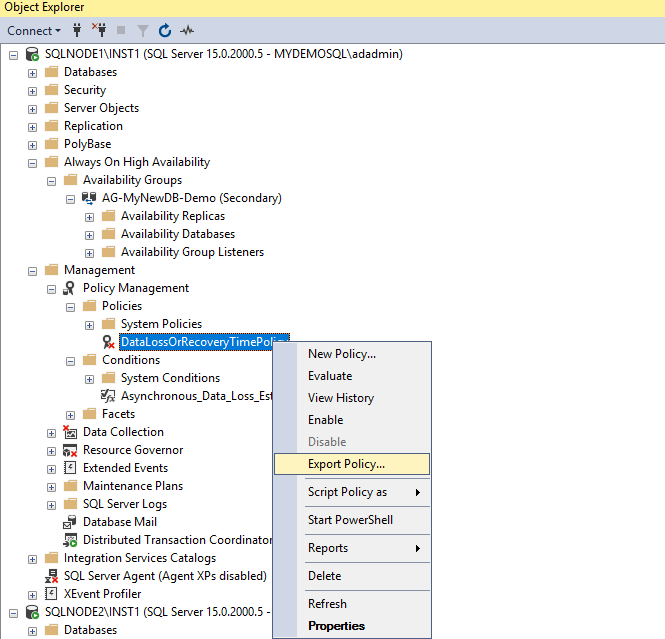Click the Database Mail icon
This screenshot has width=665, height=639.
70,522
